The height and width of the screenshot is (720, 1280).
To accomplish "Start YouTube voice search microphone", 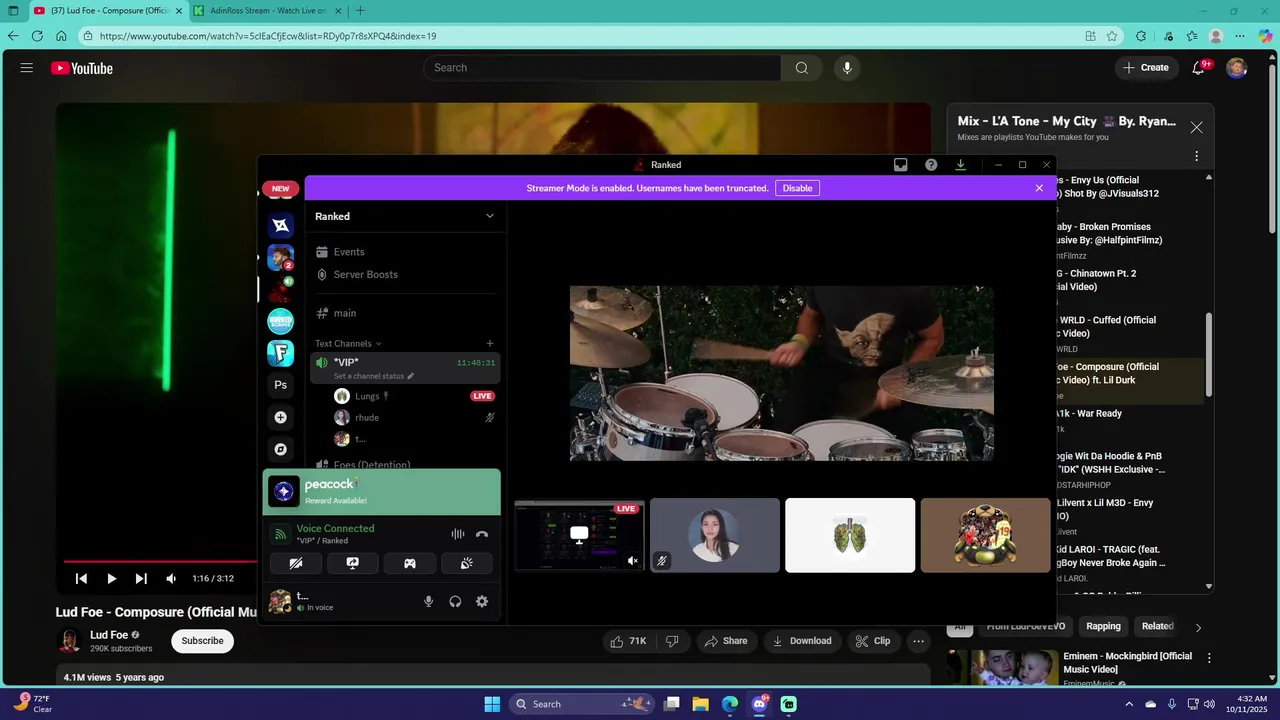I will (847, 68).
